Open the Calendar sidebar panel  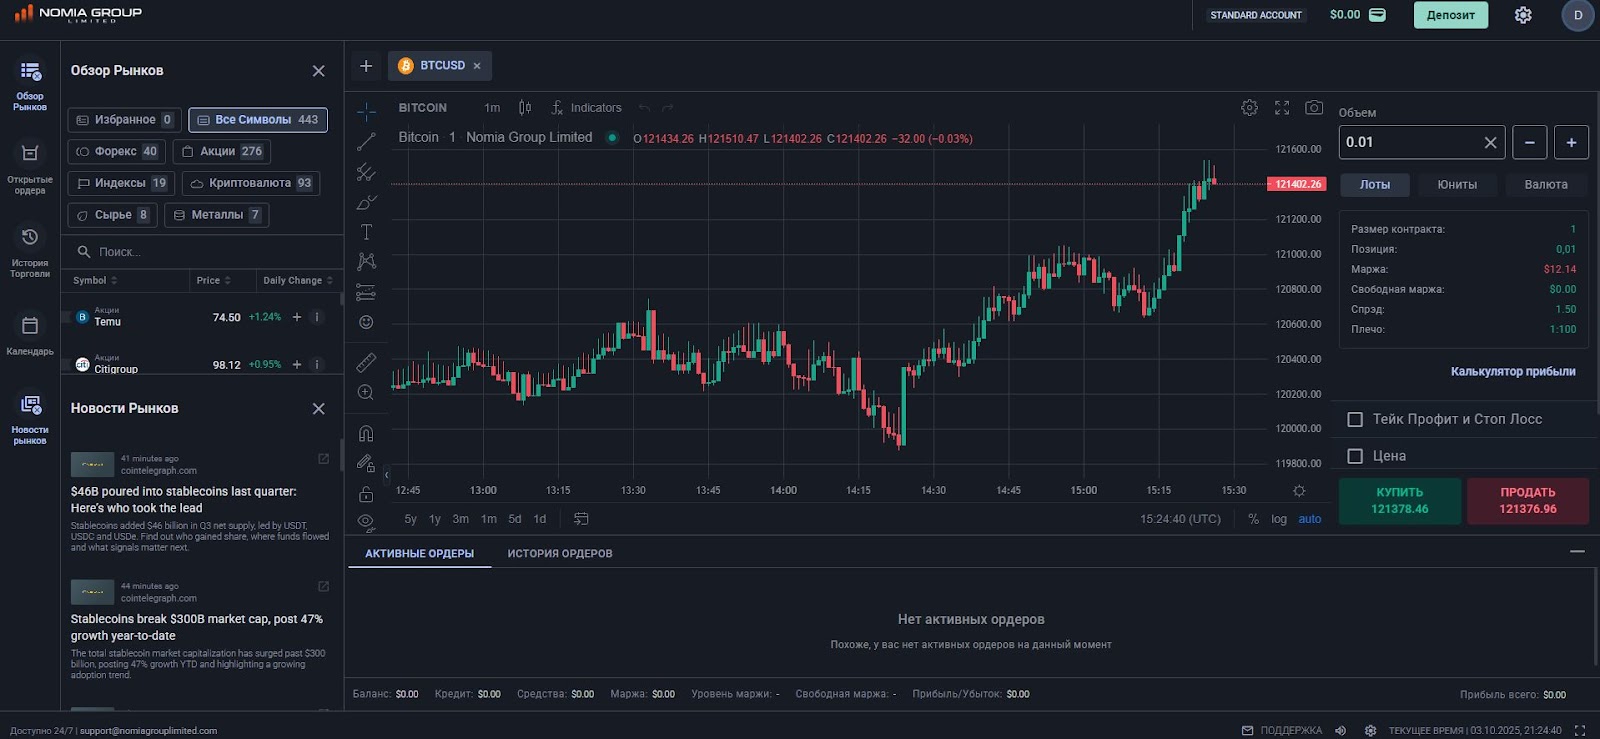coord(30,334)
